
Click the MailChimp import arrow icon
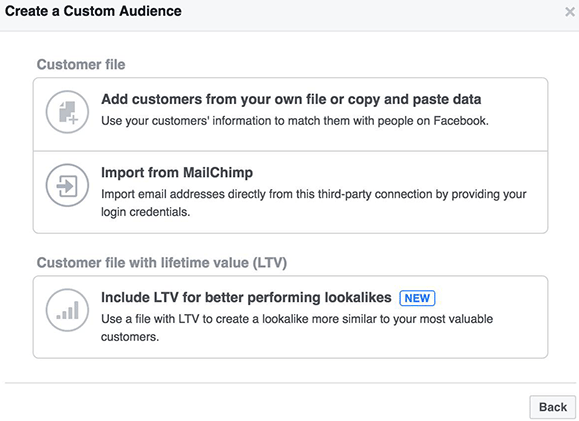coord(67,185)
